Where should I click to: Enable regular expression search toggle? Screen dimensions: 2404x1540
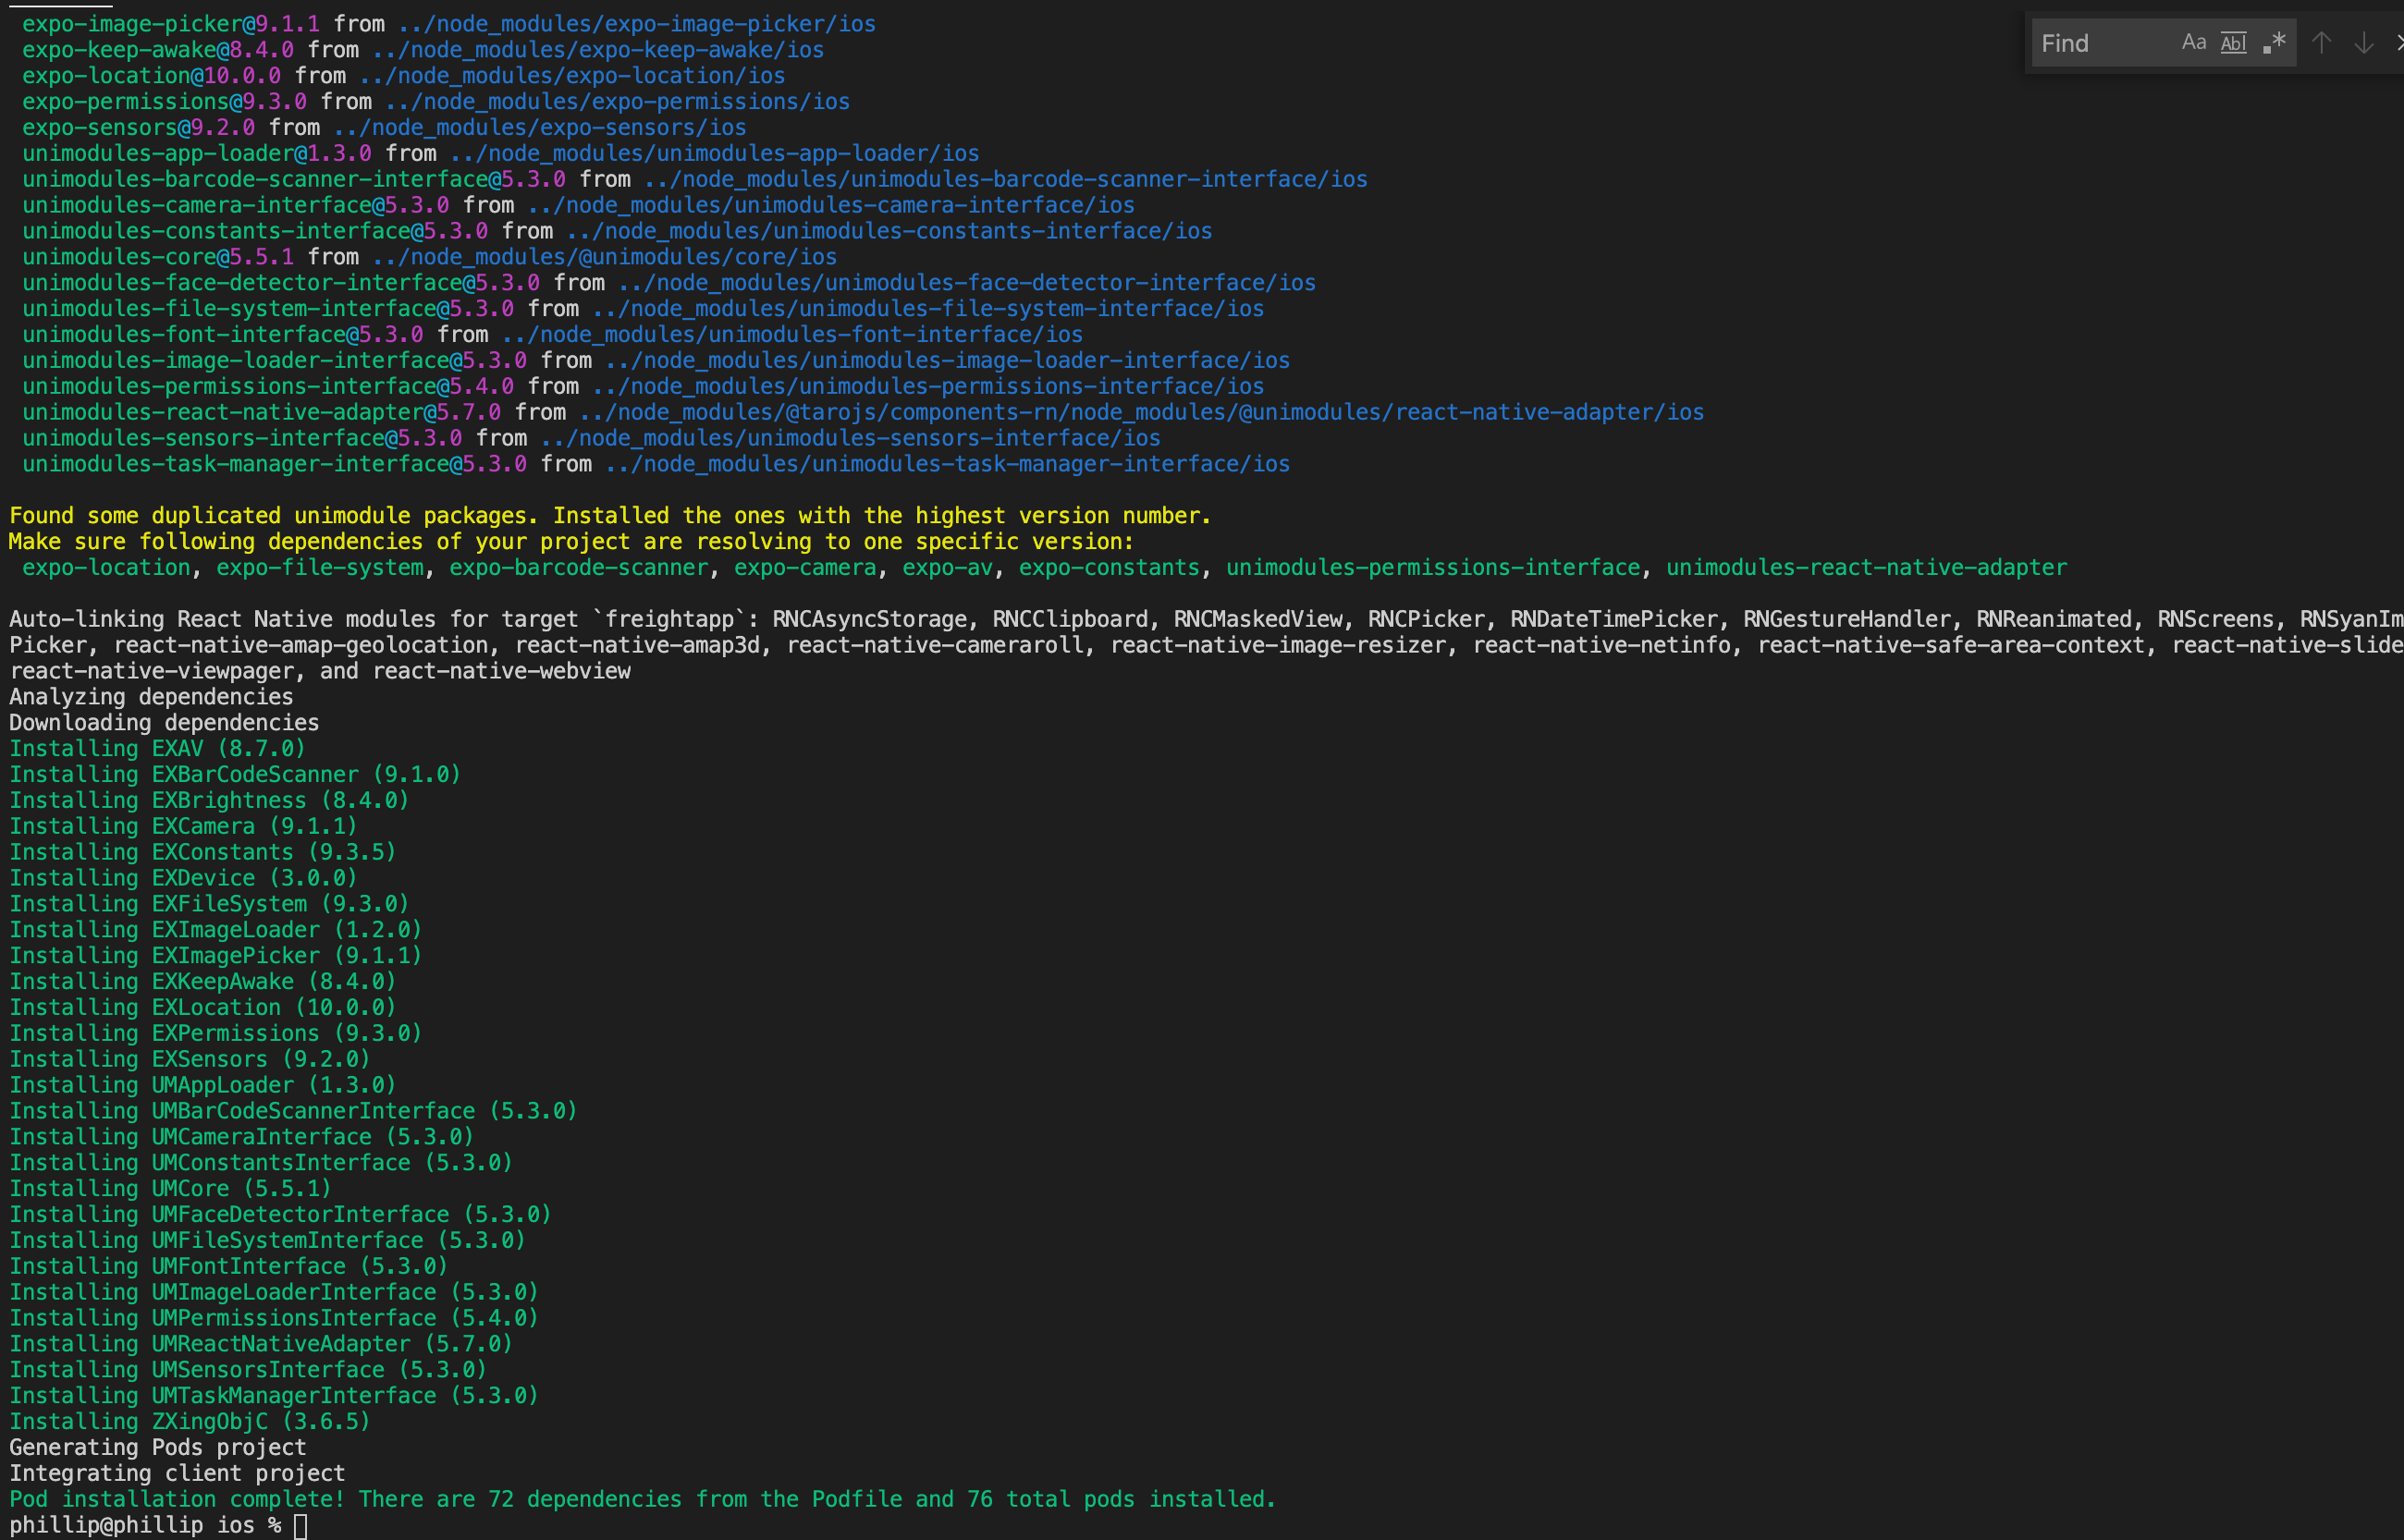pyautogui.click(x=2275, y=43)
